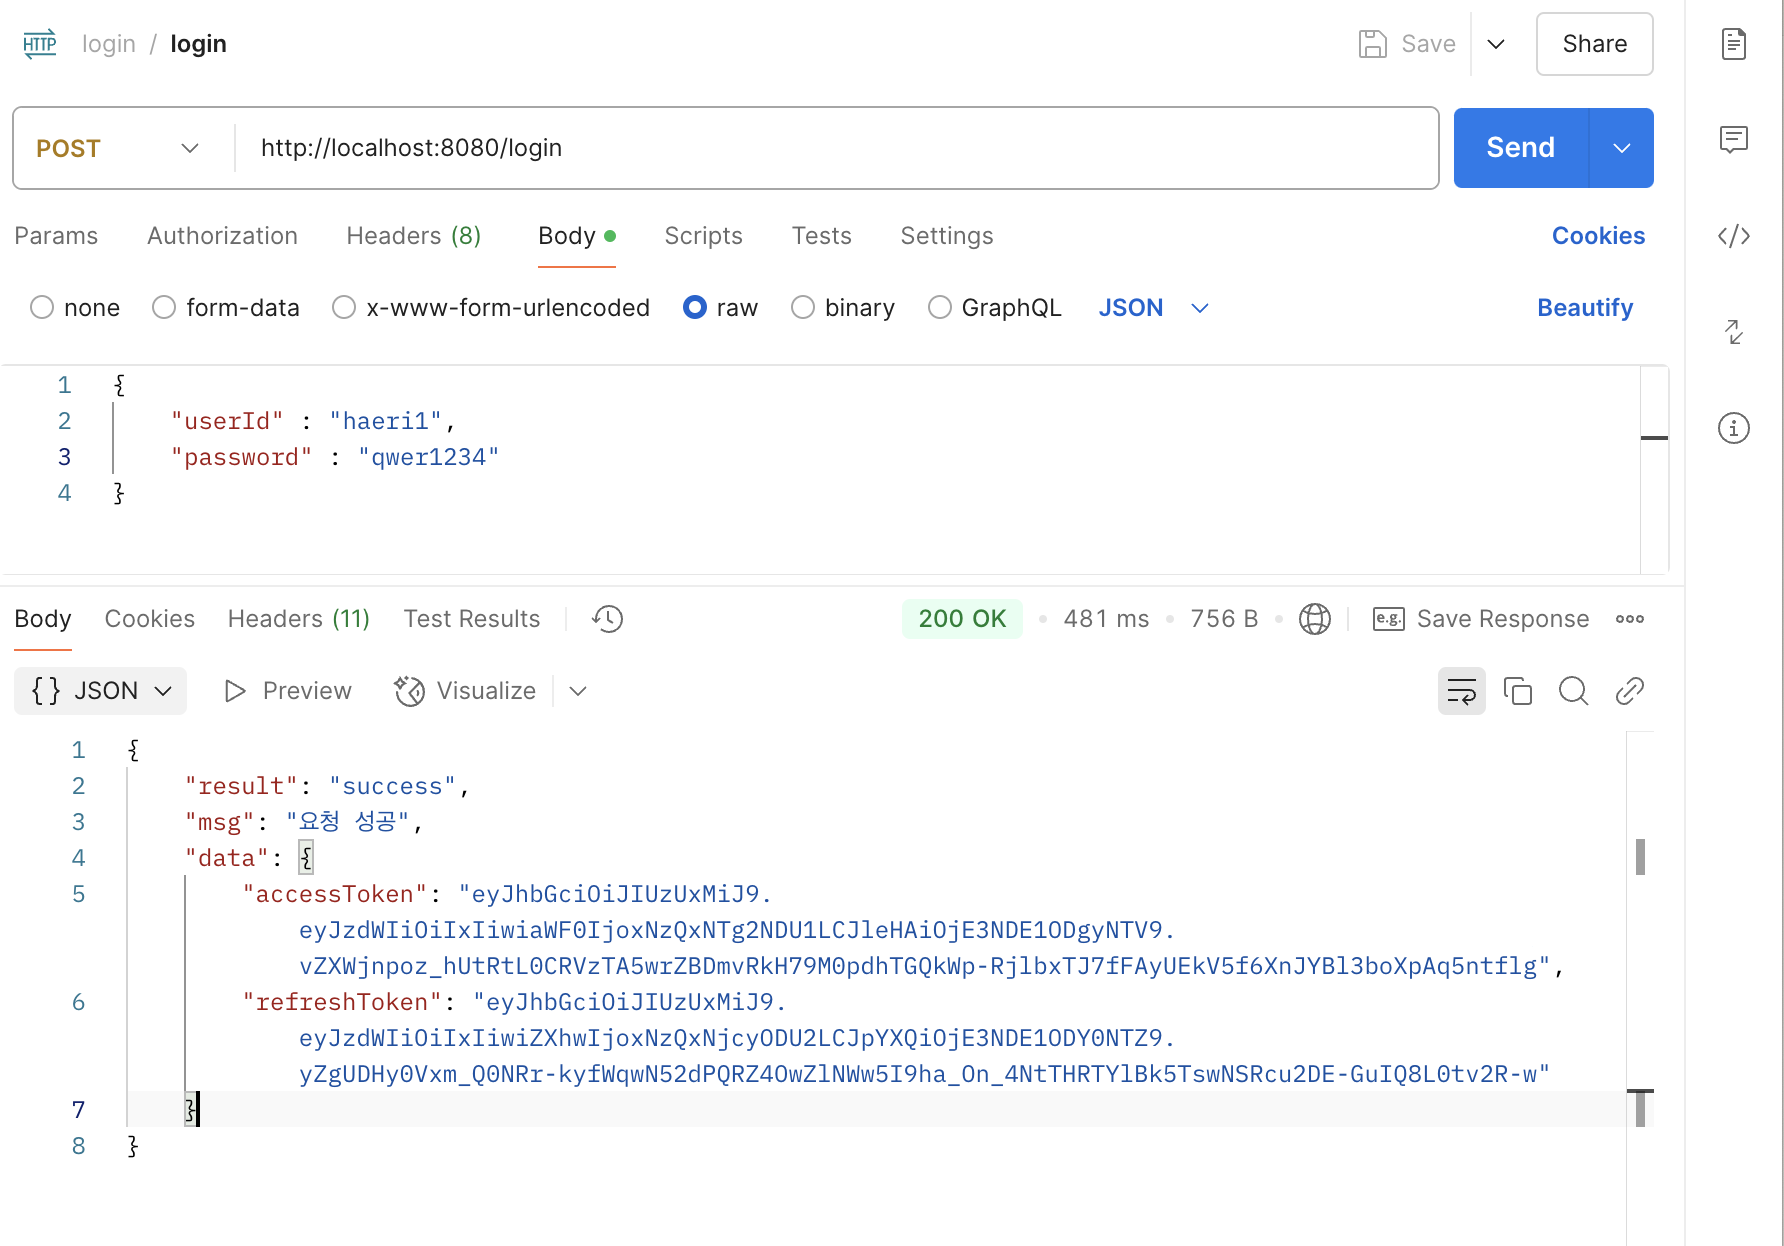The width and height of the screenshot is (1784, 1246).
Task: Select the none body option
Action: coord(42,308)
